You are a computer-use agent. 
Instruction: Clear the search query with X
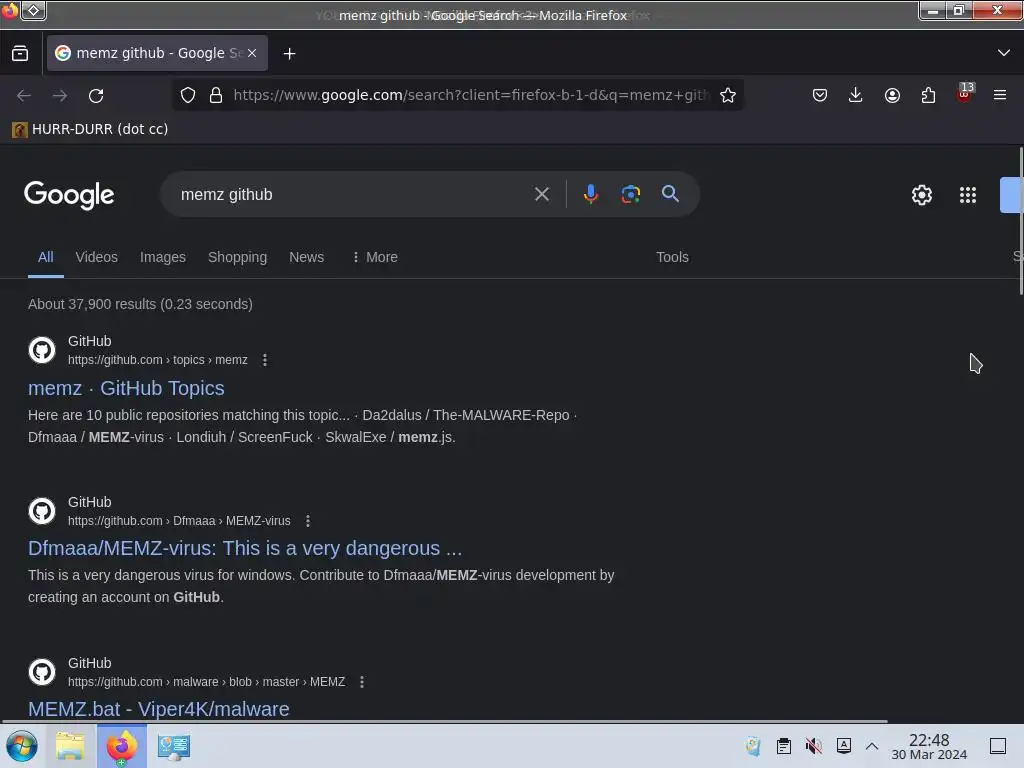click(x=541, y=195)
